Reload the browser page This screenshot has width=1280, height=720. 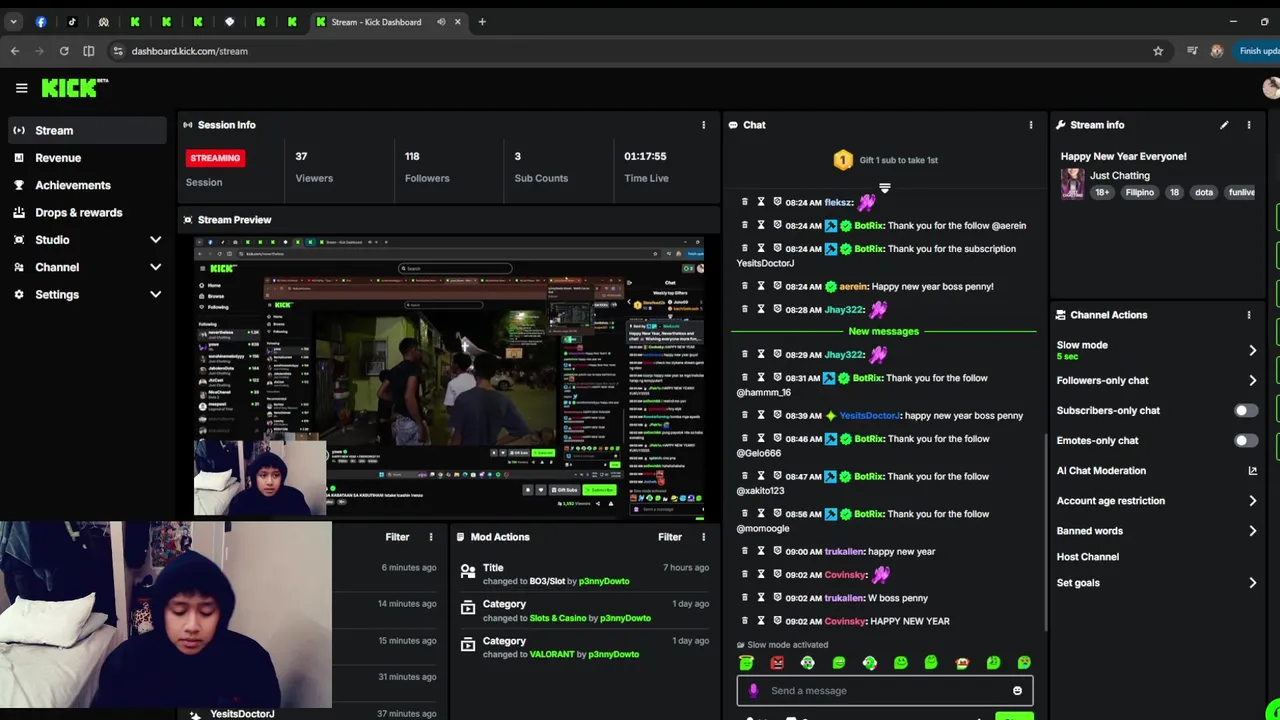(x=64, y=51)
